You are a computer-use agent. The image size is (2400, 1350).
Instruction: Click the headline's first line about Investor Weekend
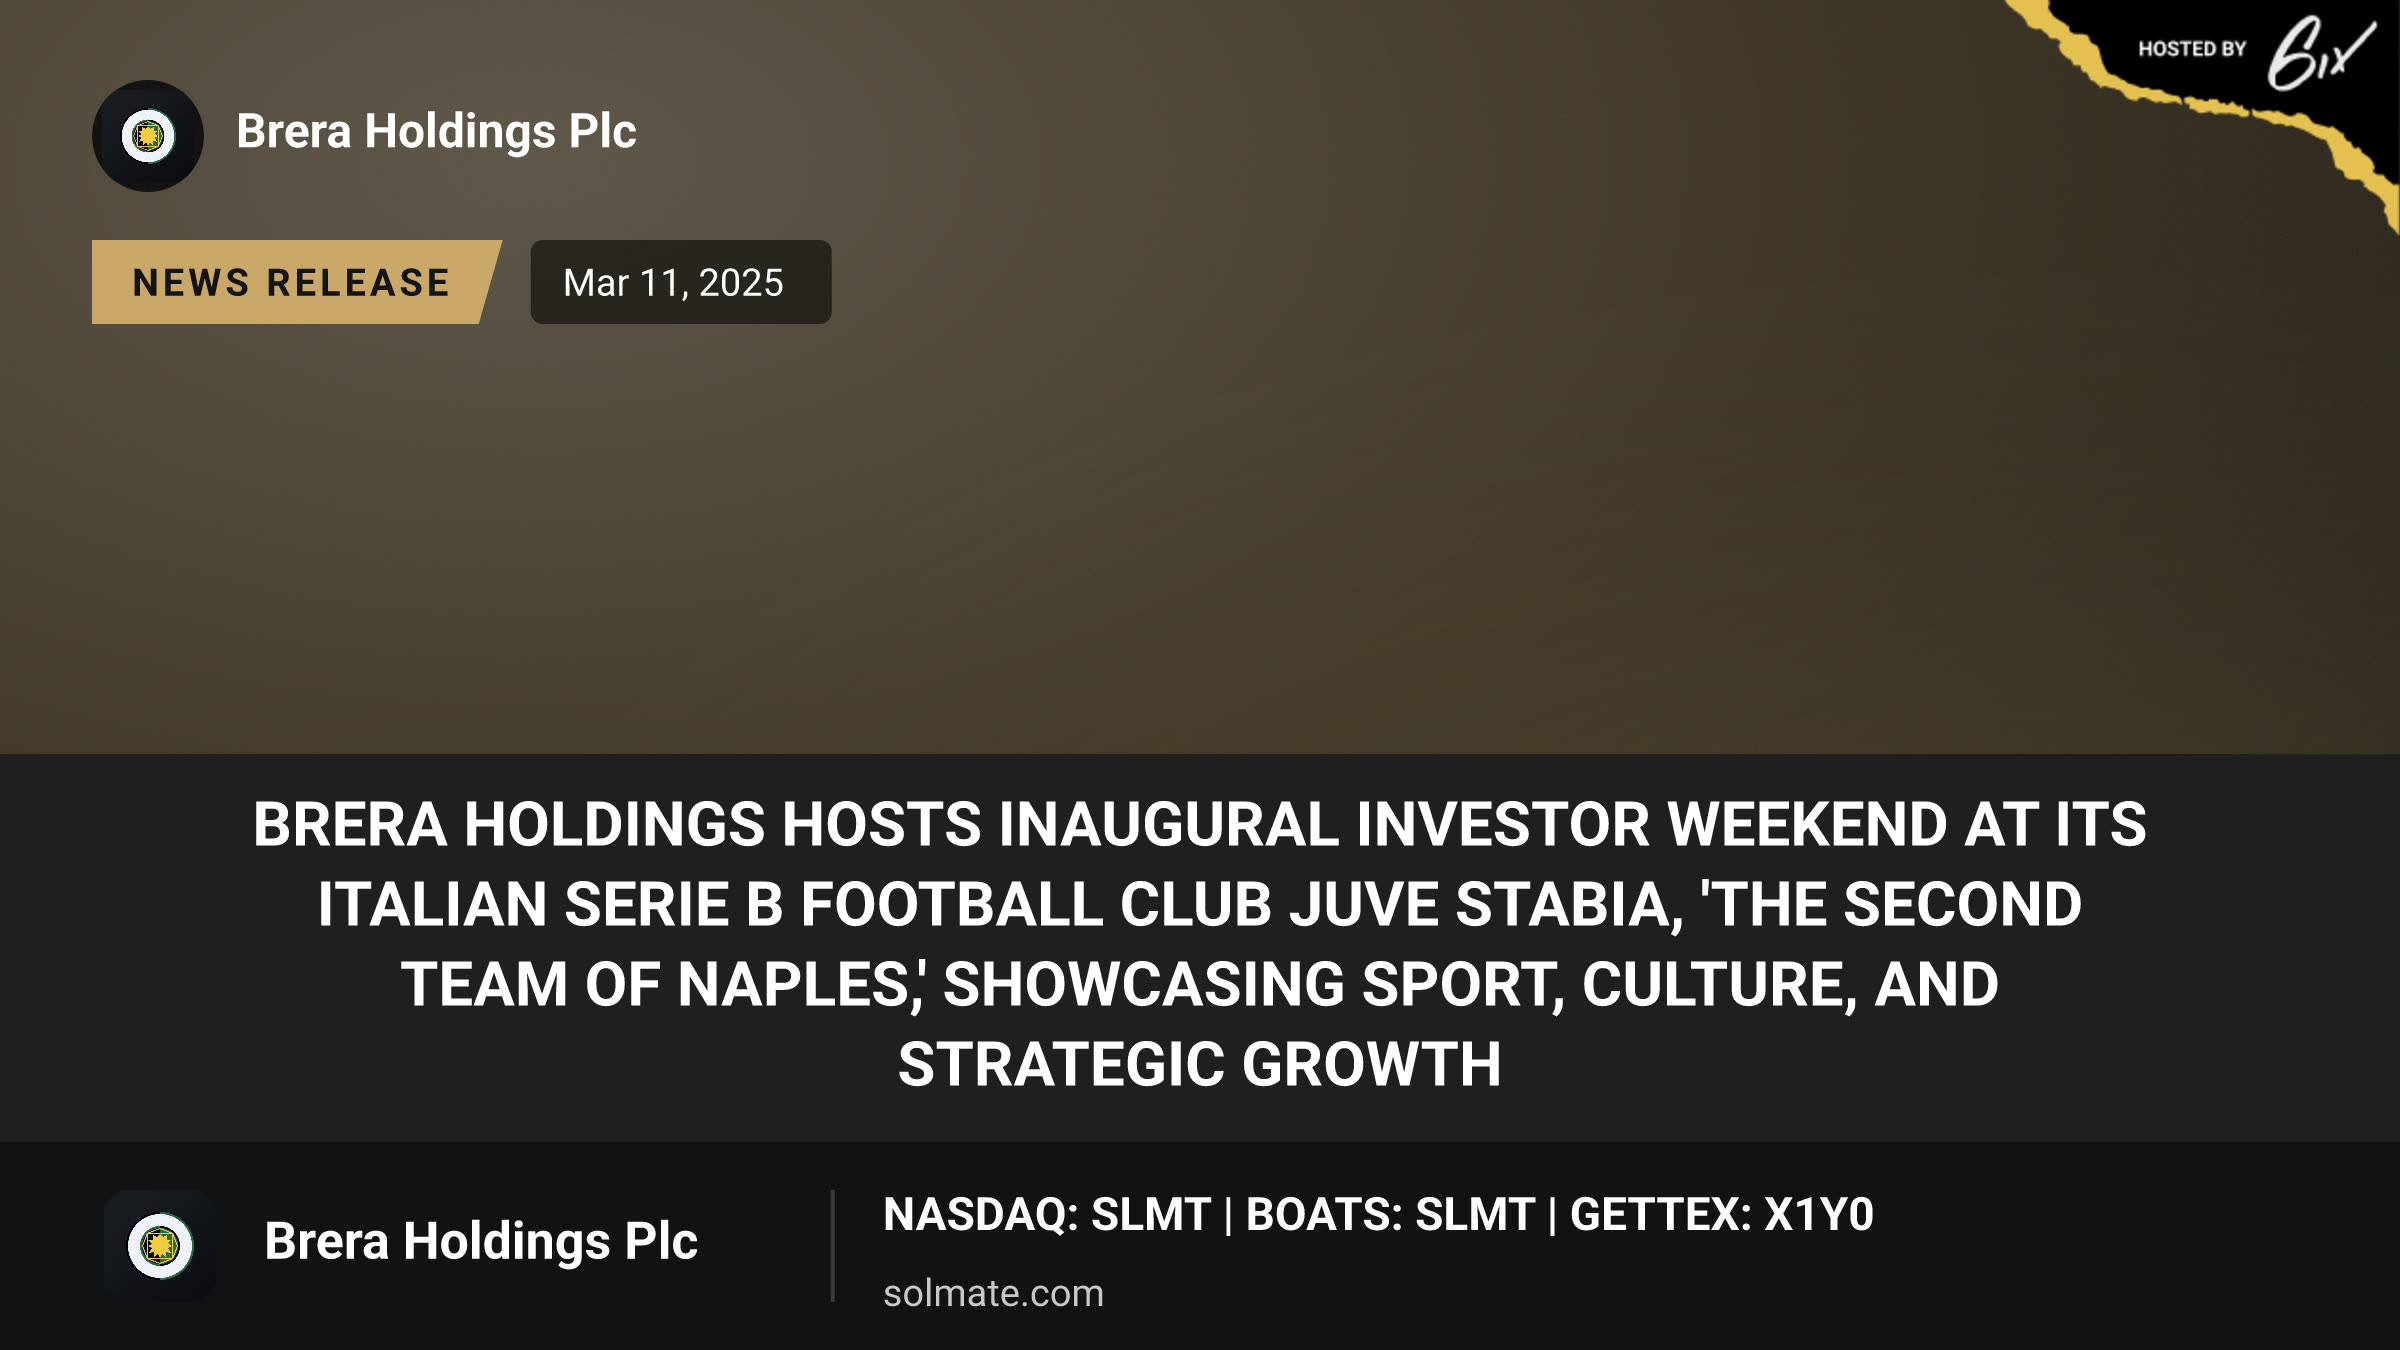[x=1200, y=824]
